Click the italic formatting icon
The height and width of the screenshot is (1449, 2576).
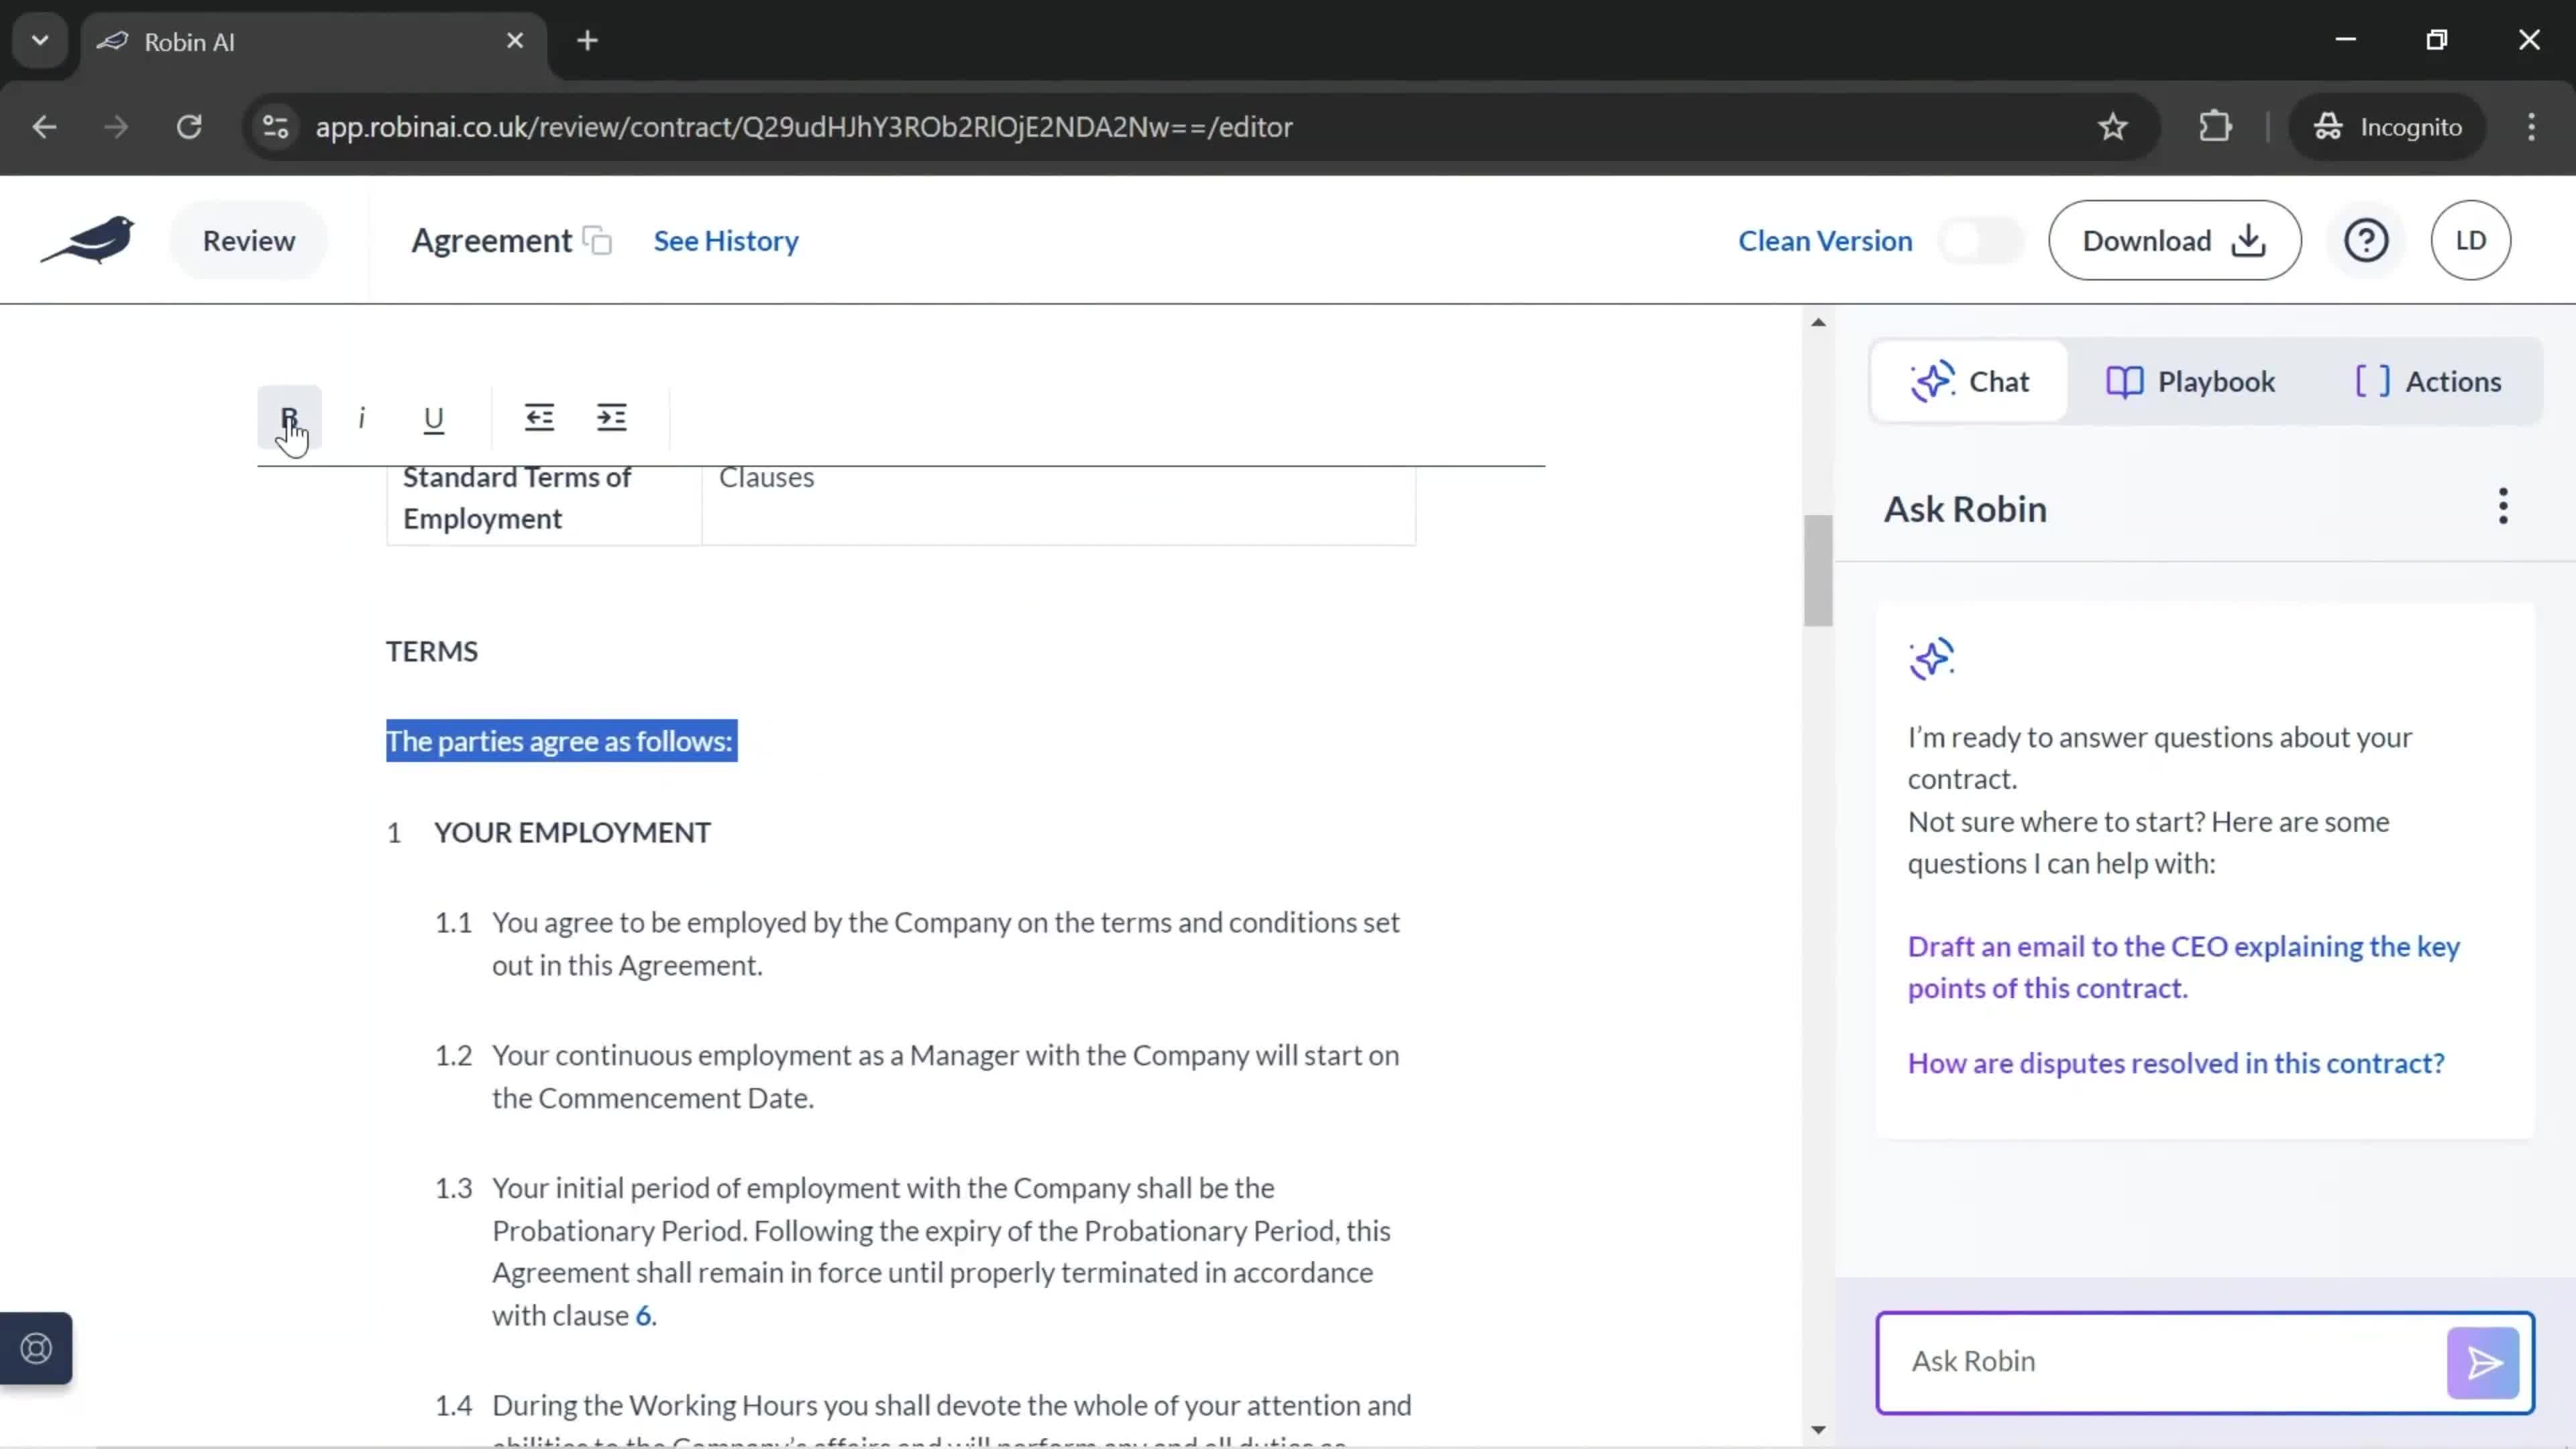pos(361,417)
